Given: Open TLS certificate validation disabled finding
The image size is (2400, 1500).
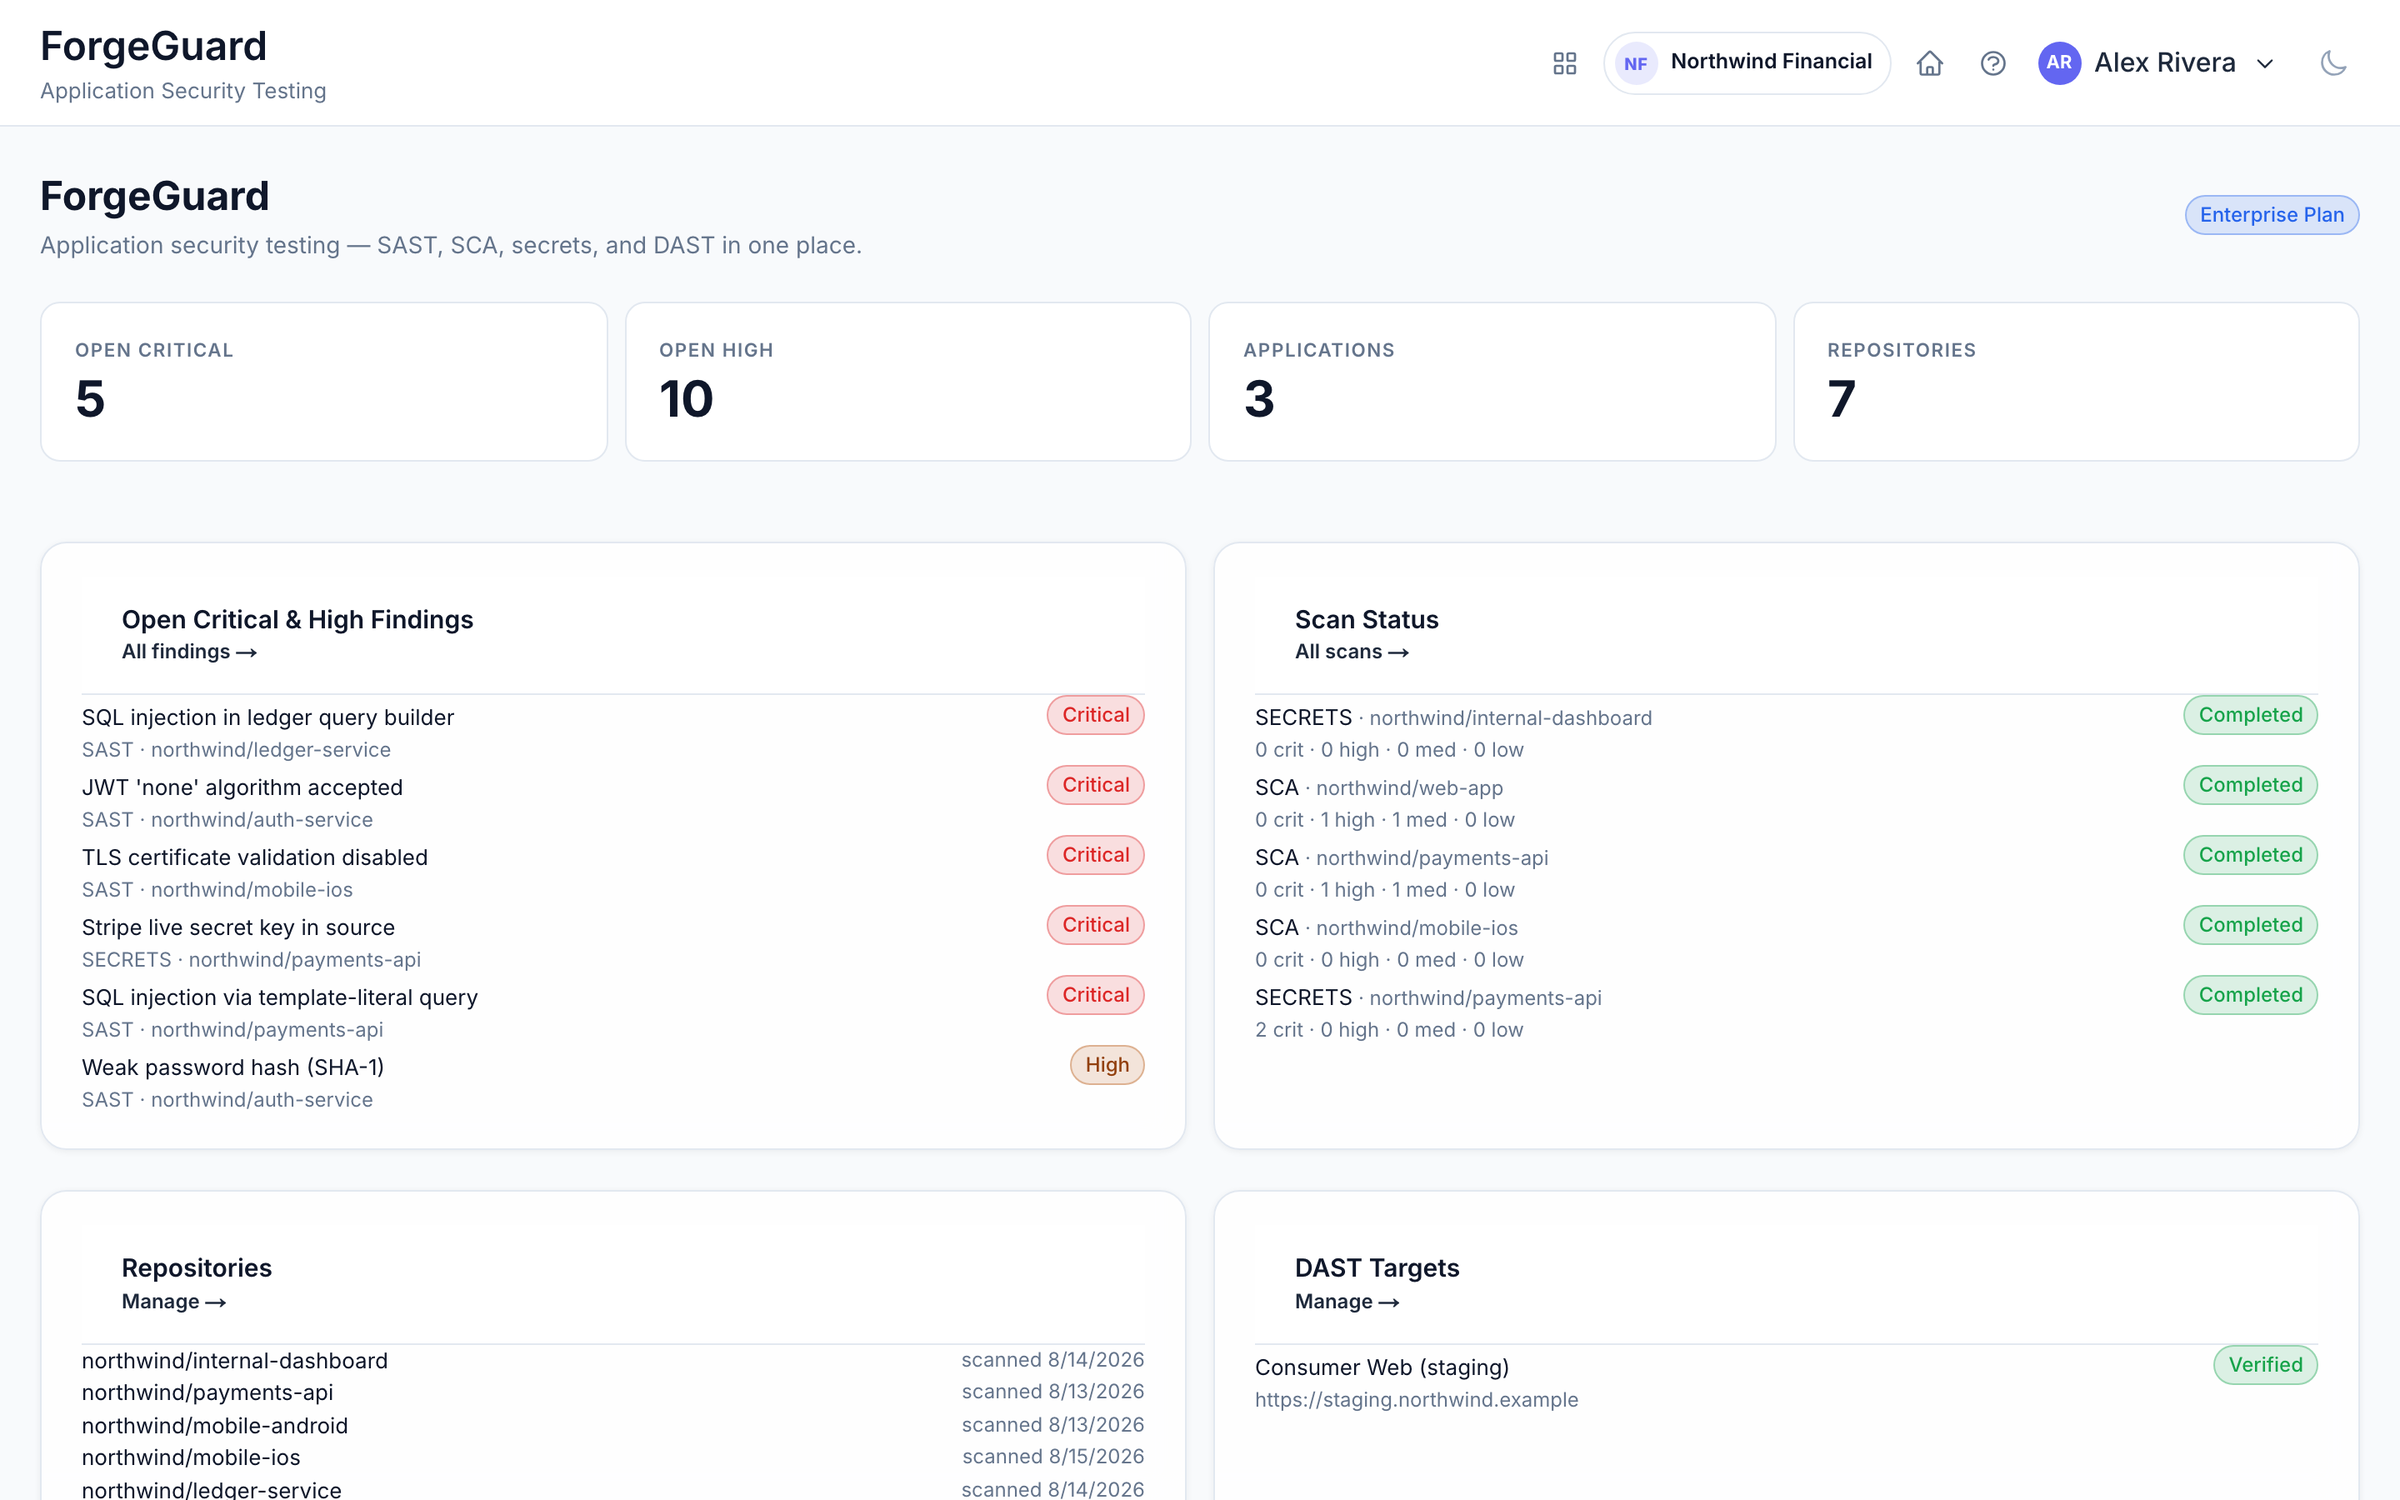Looking at the screenshot, I should [613, 872].
